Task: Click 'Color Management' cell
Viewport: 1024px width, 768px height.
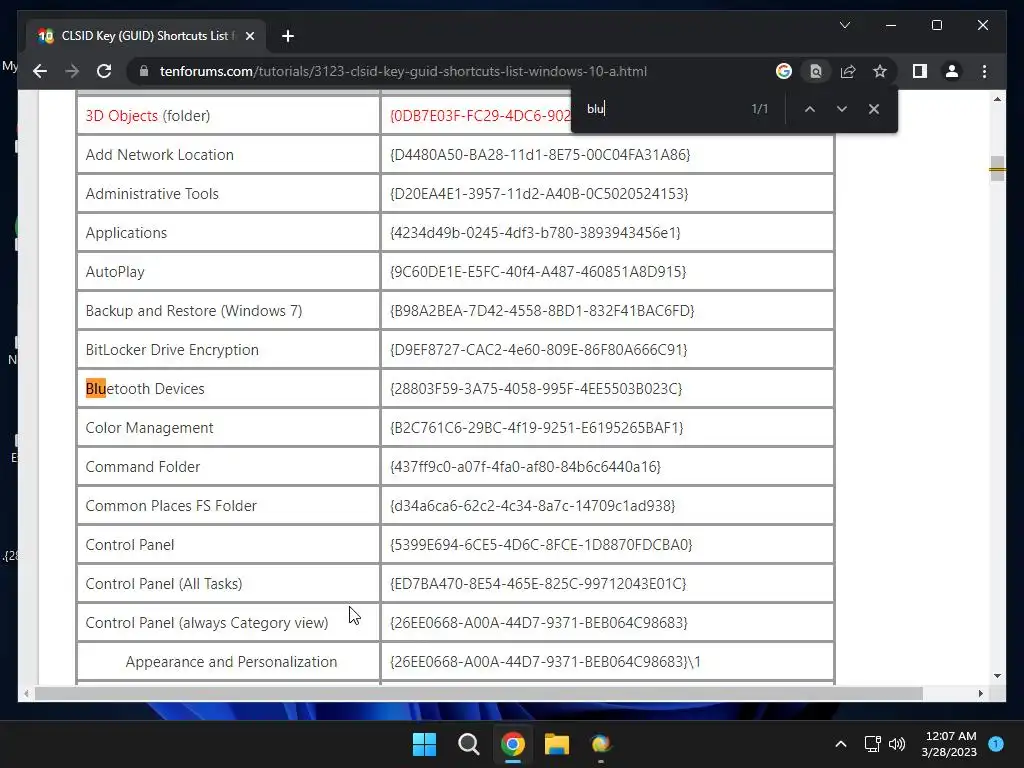Action: coord(228,428)
